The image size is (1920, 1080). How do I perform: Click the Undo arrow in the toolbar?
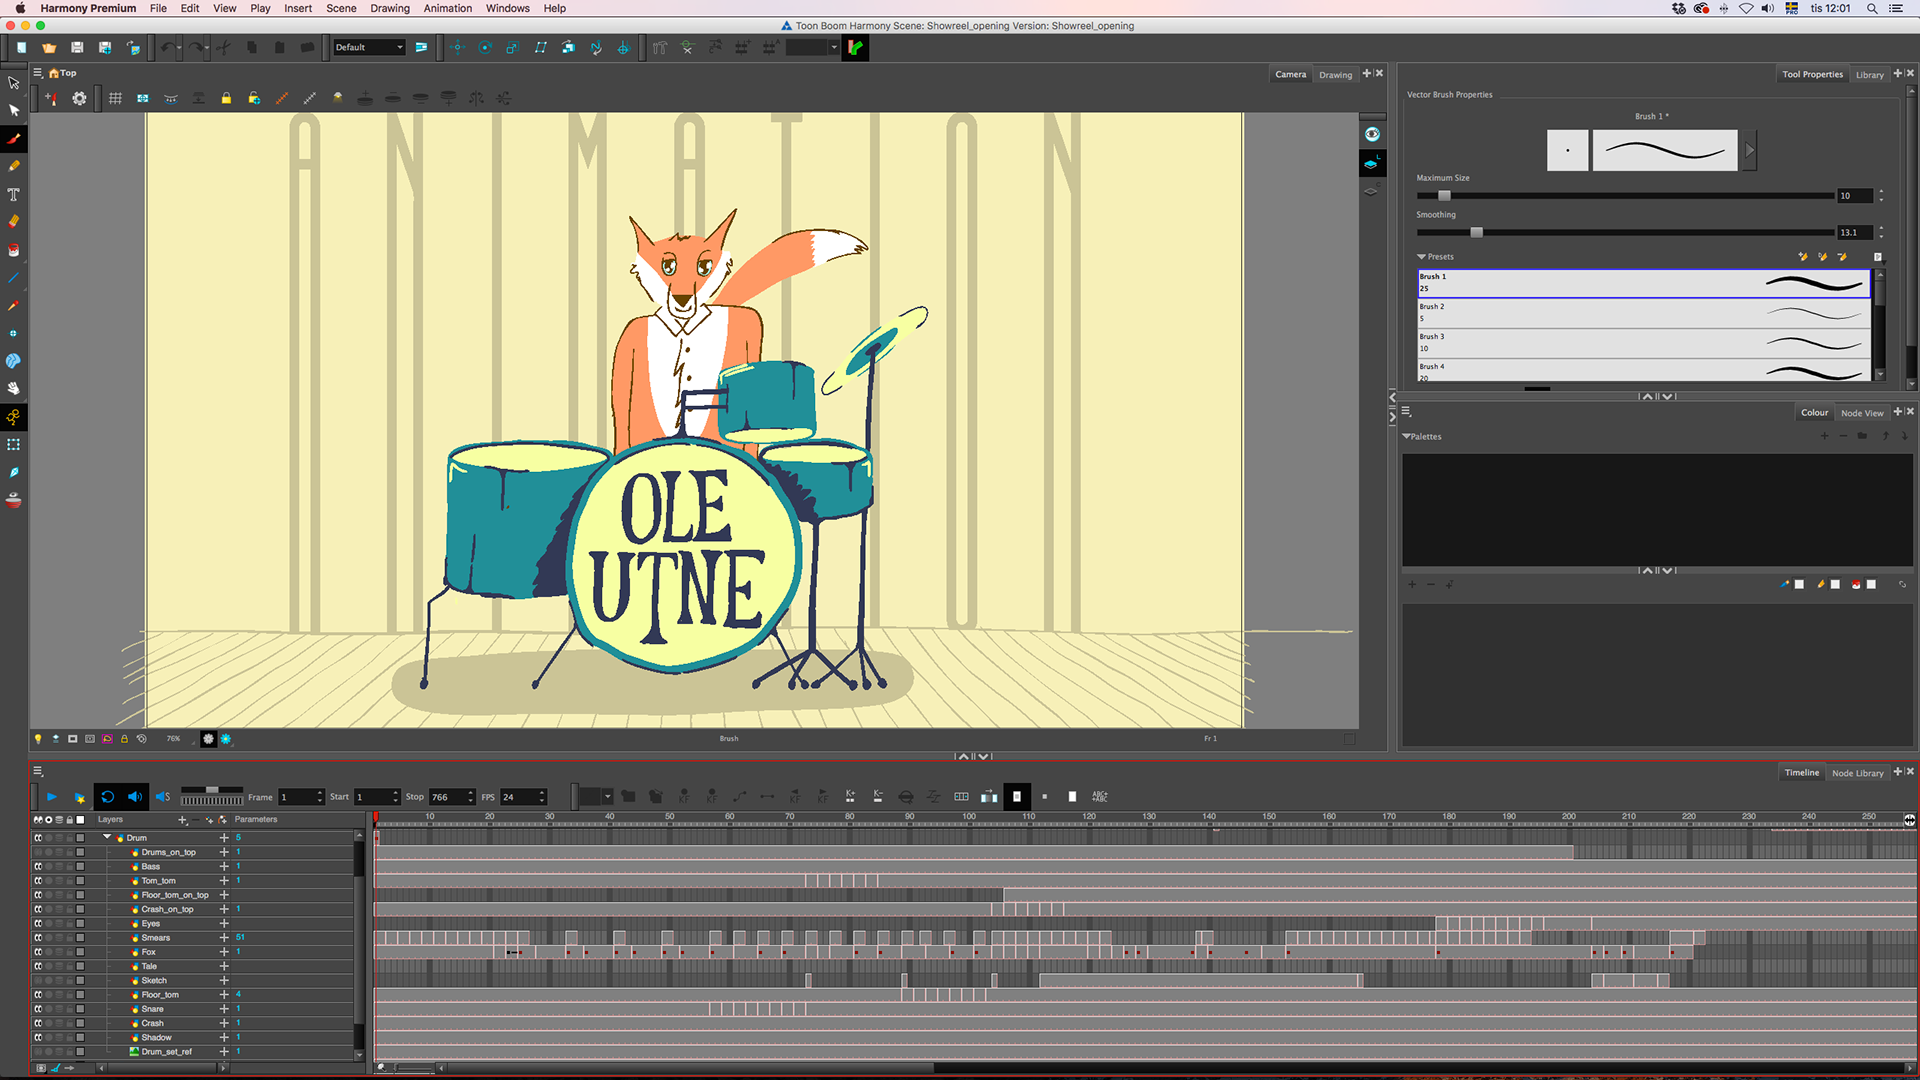(167, 47)
